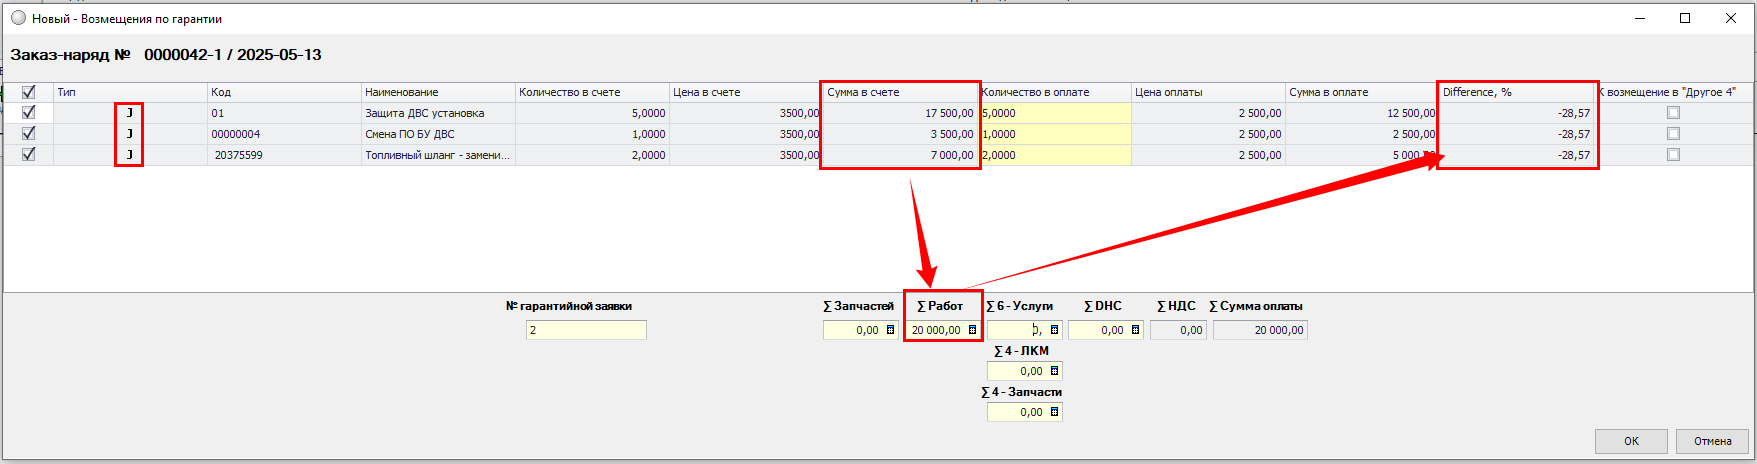
Task: Click calculator icon in Σ 4 - ЛКМ field
Action: (x=1054, y=371)
